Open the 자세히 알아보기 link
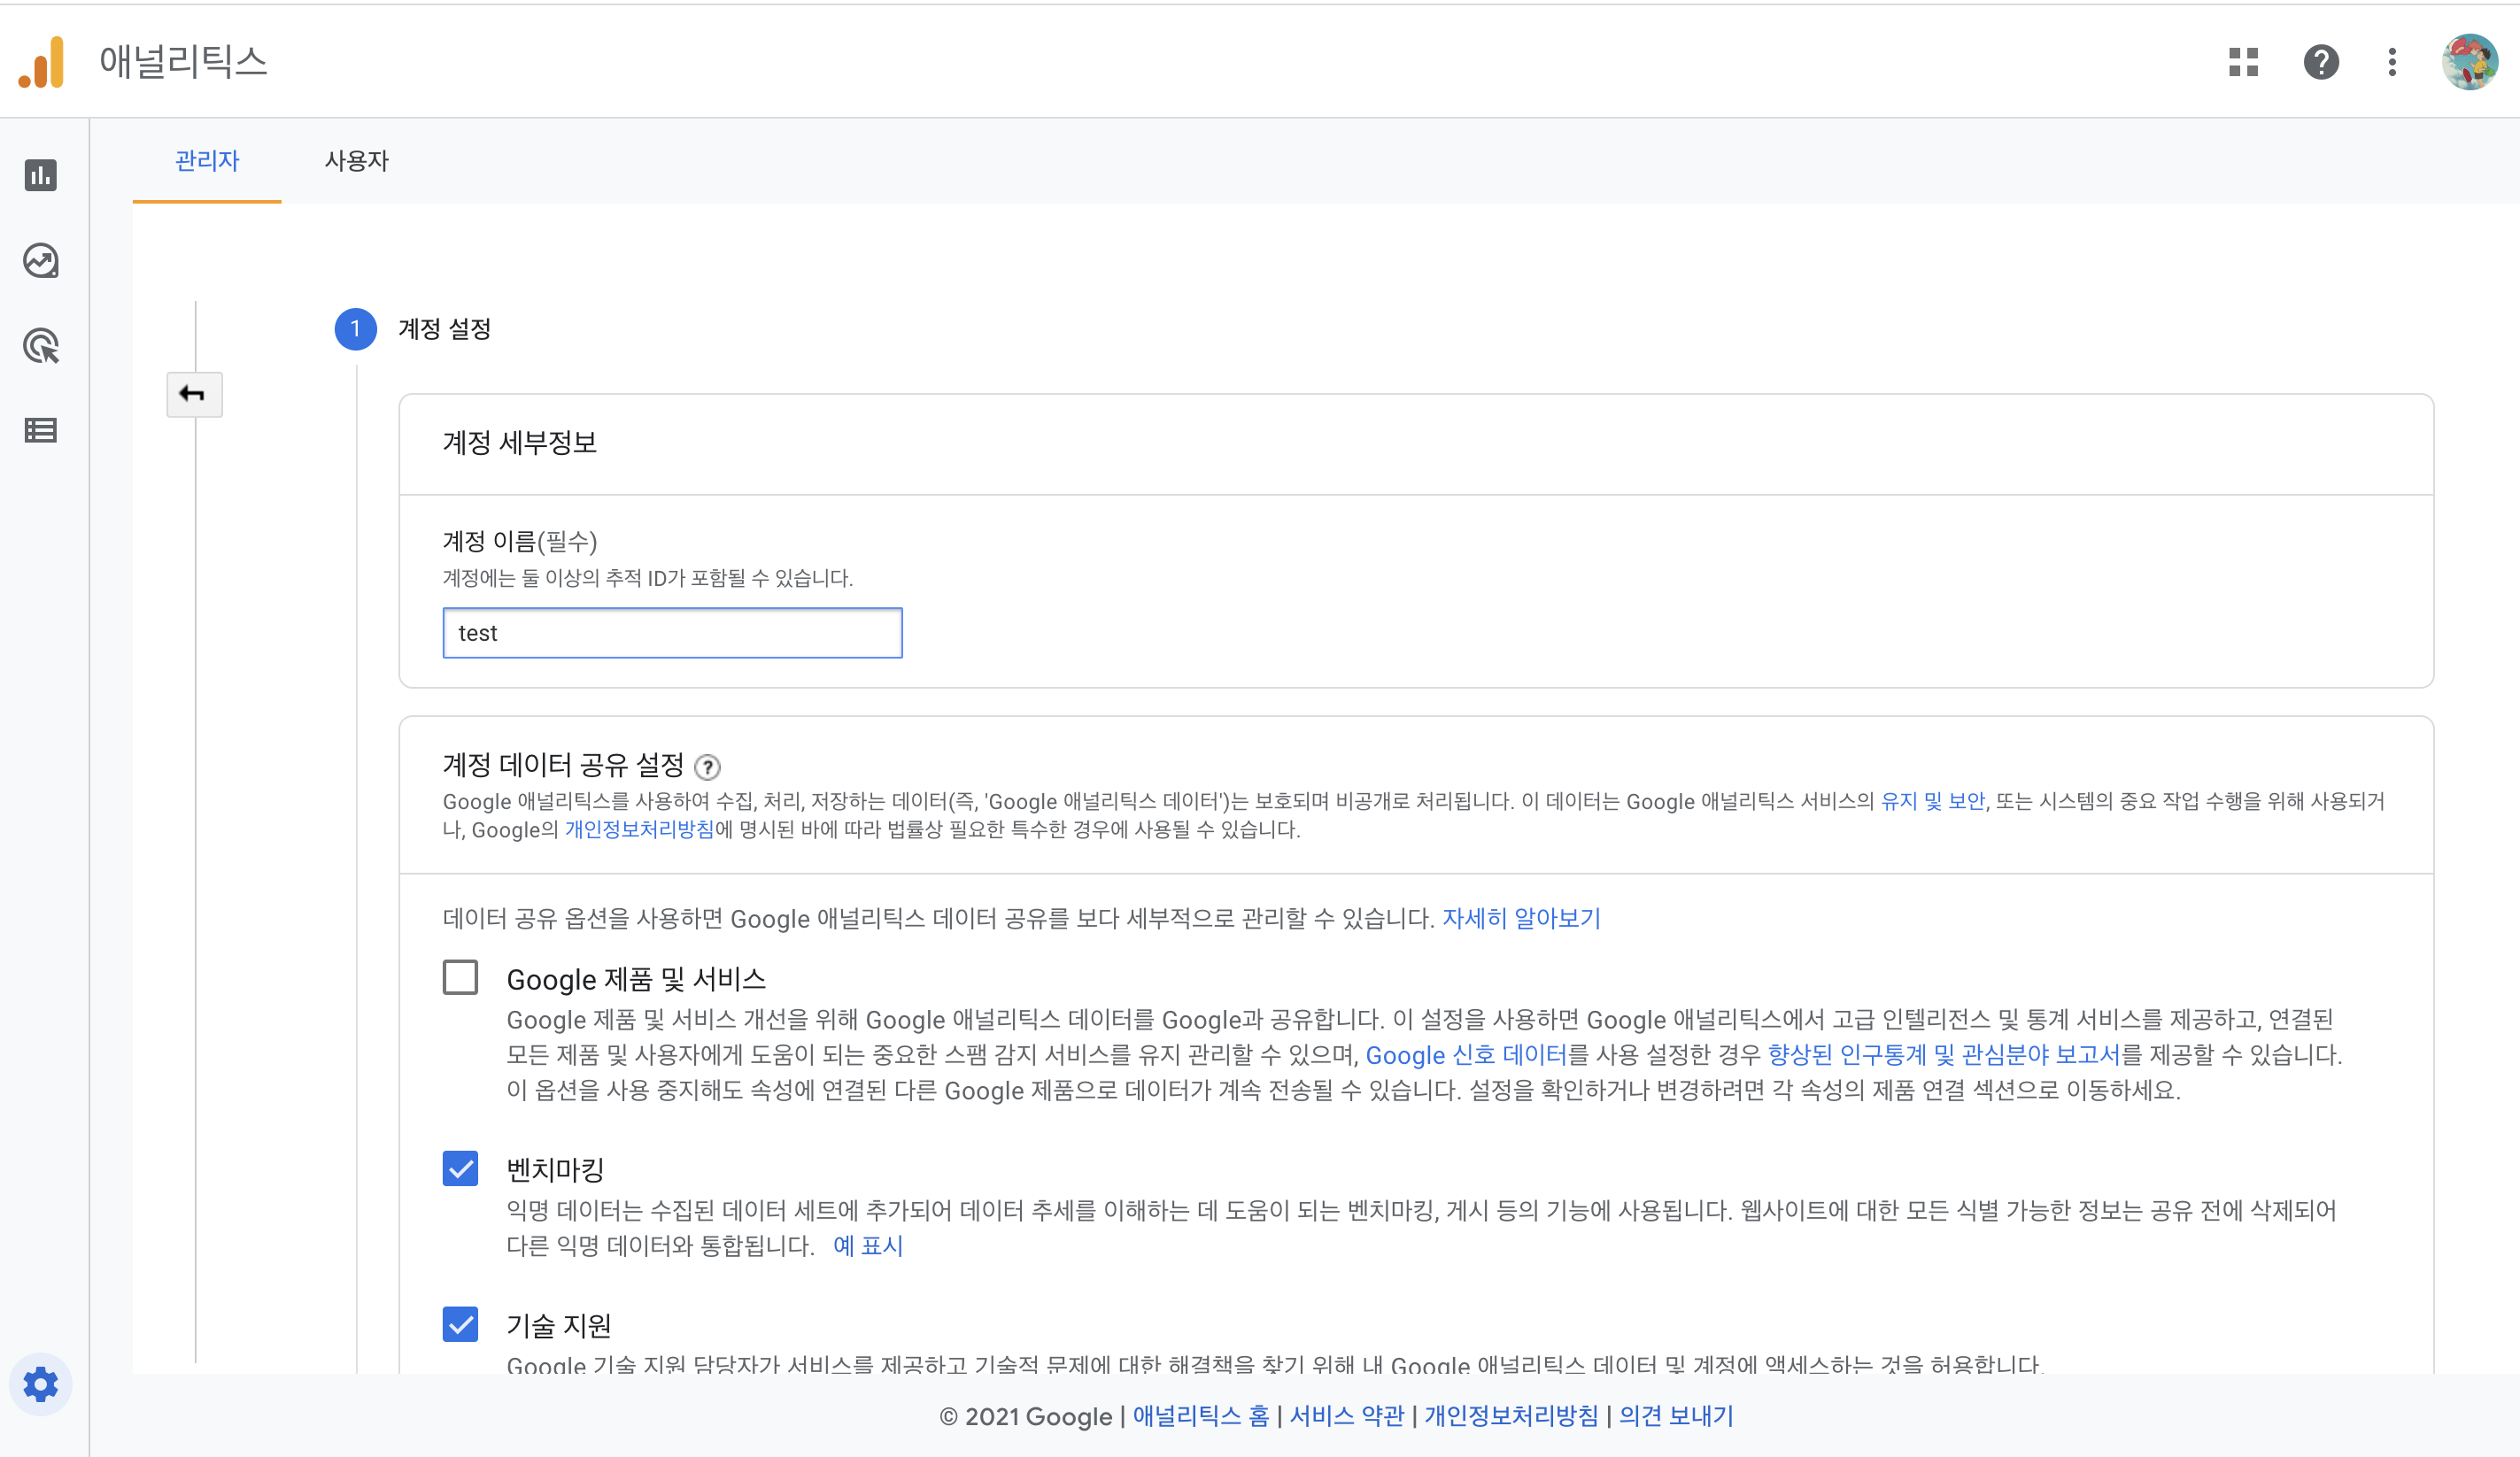 click(1520, 918)
